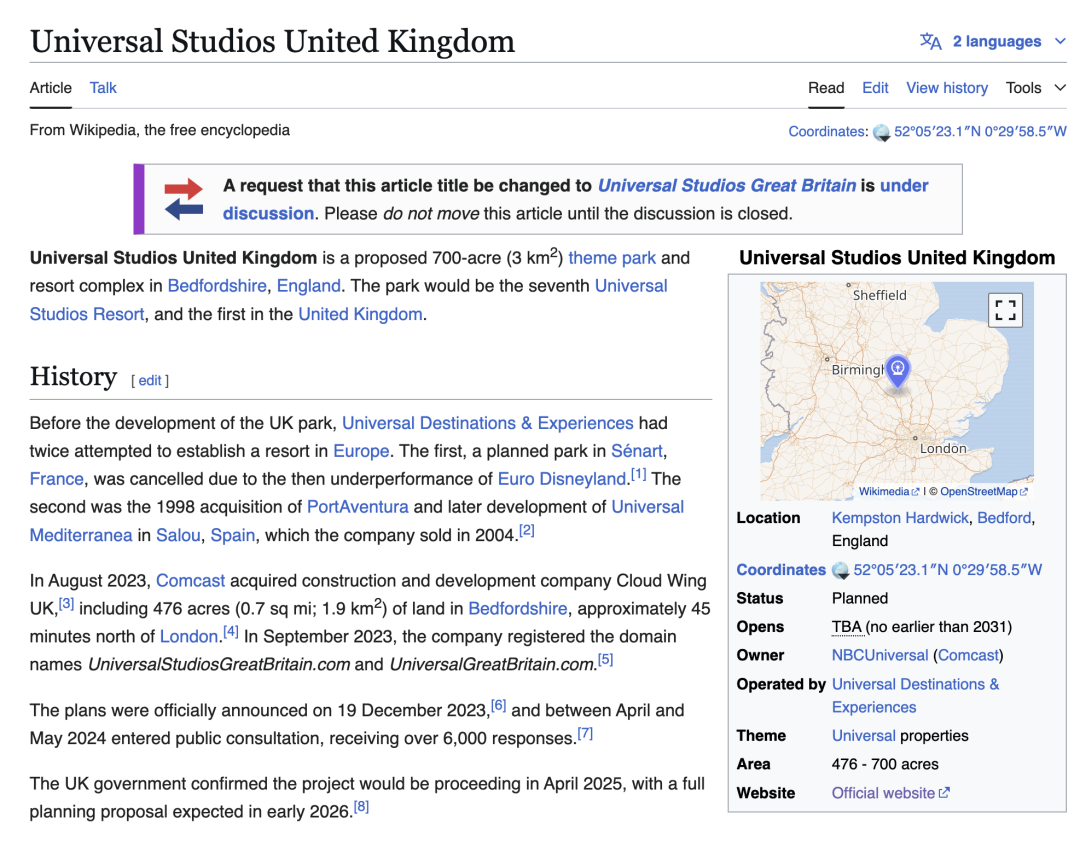Open the Talk tab
The width and height of the screenshot is (1080, 847).
click(103, 88)
